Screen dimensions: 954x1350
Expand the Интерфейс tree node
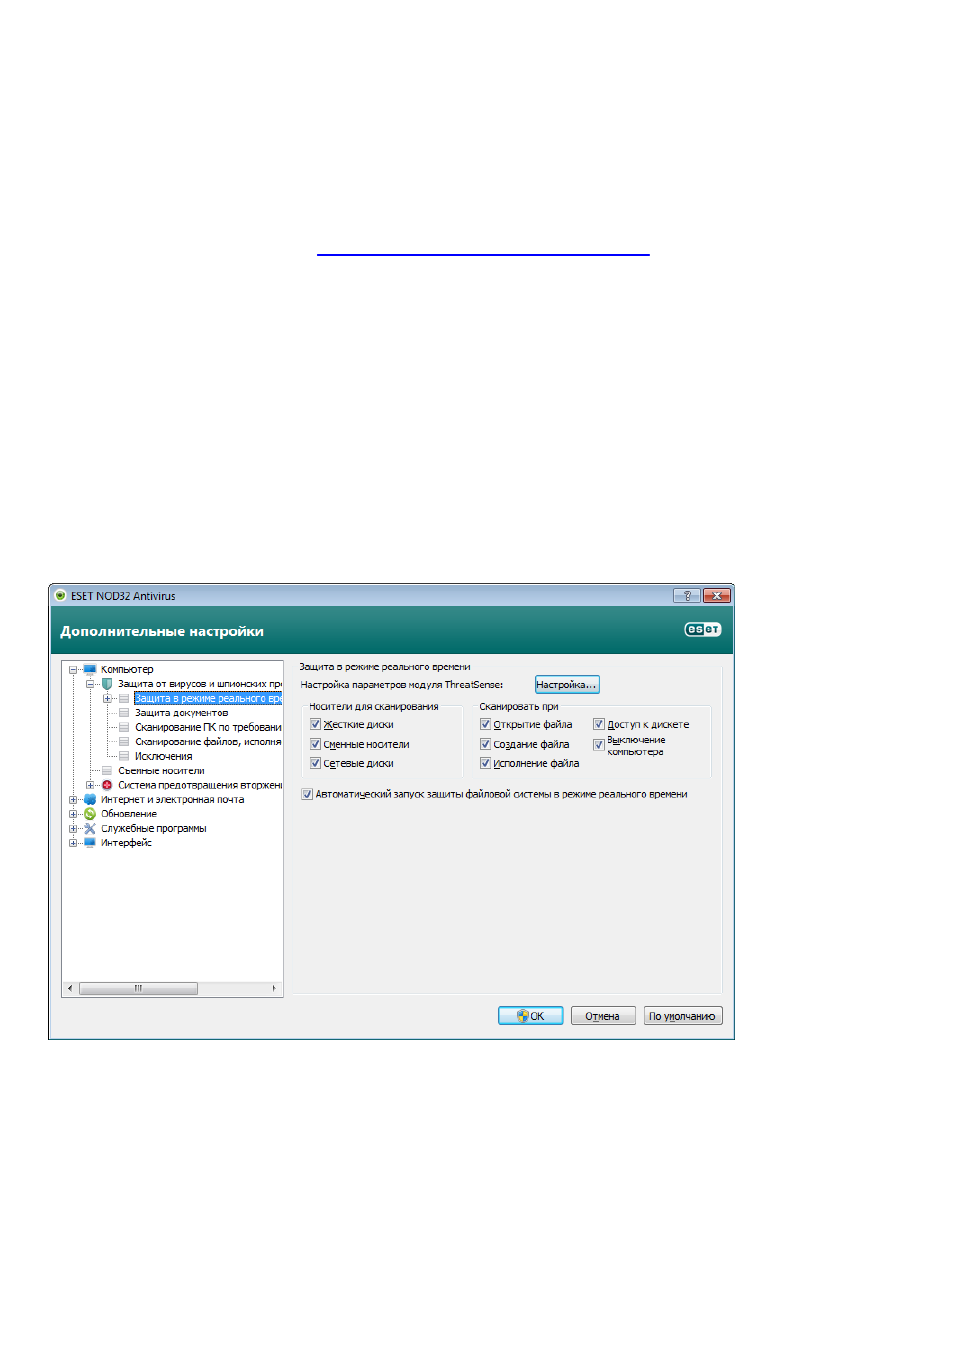pos(73,843)
